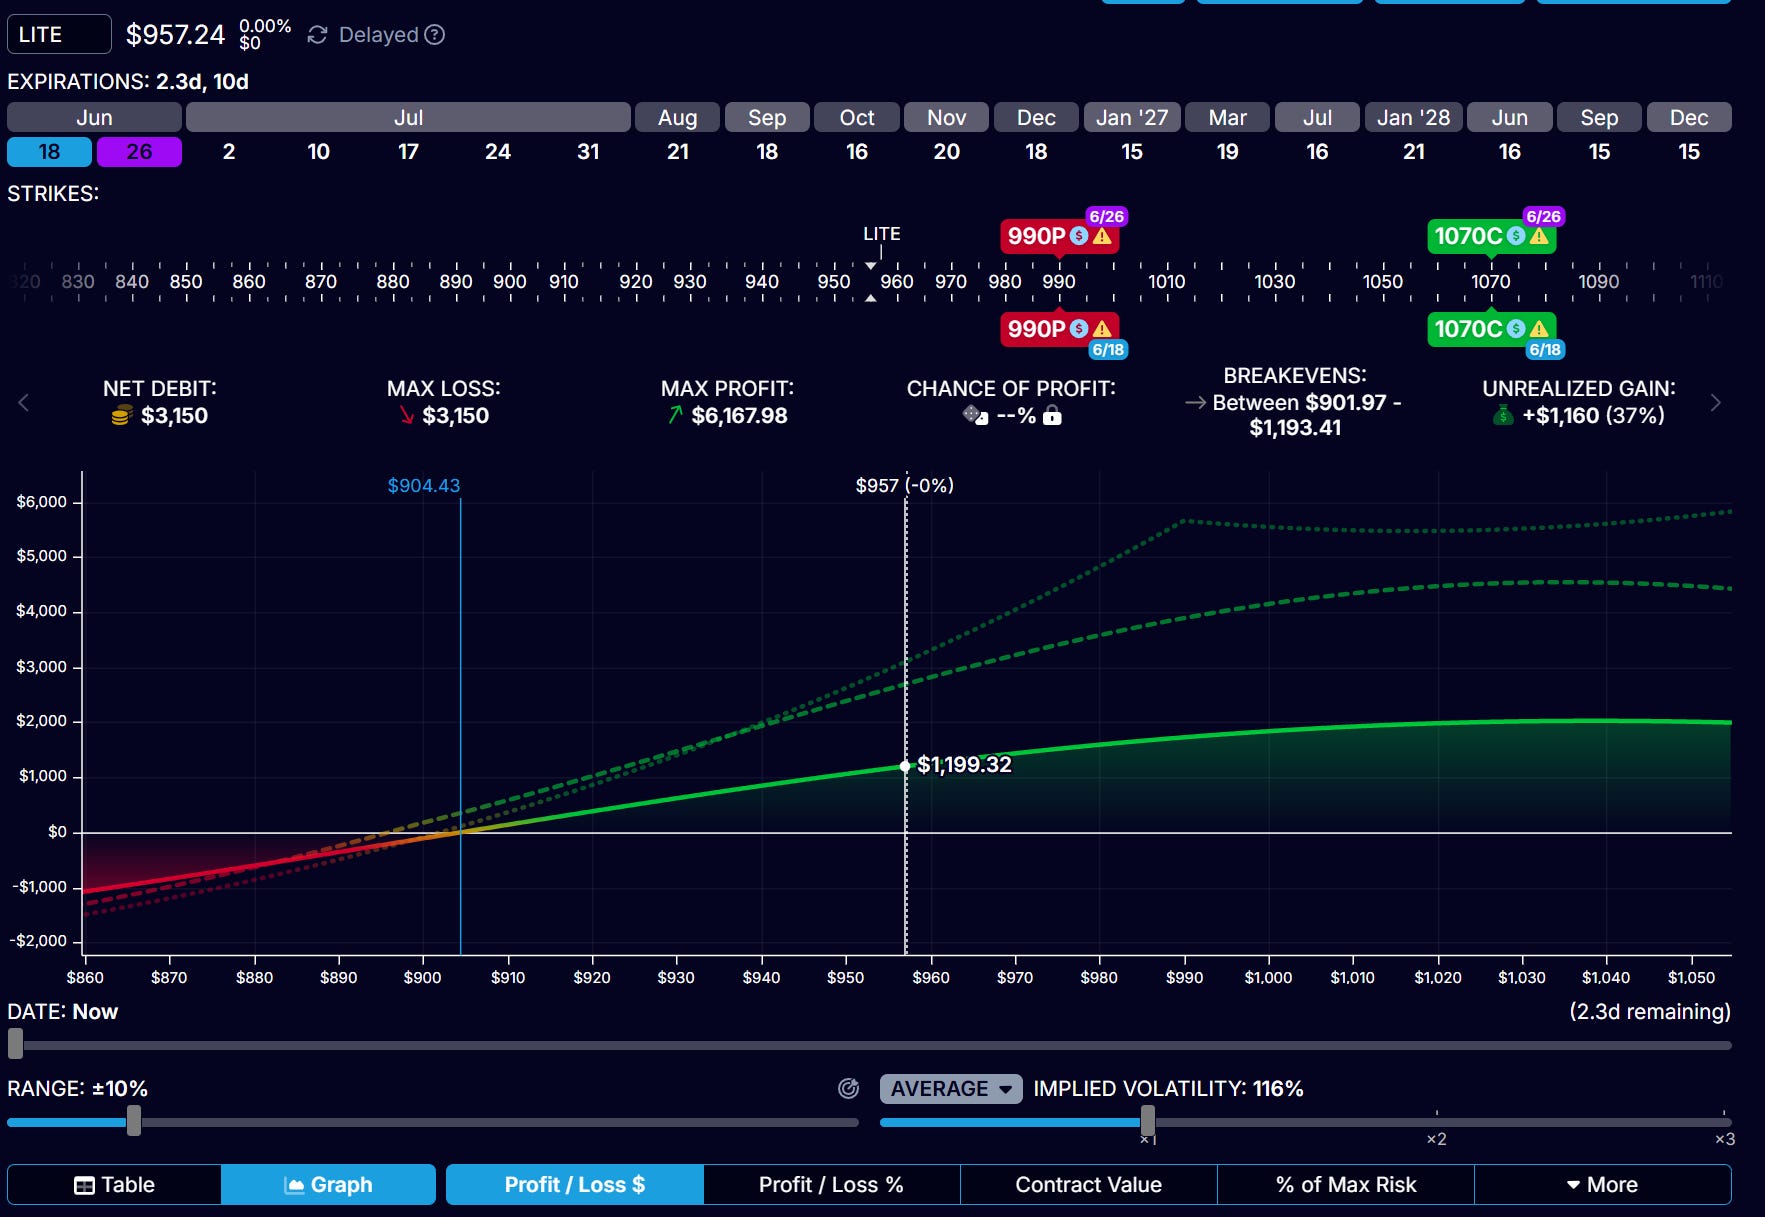Open the AVERAGE volatility dropdown
This screenshot has height=1217, width=1765.
tap(951, 1089)
